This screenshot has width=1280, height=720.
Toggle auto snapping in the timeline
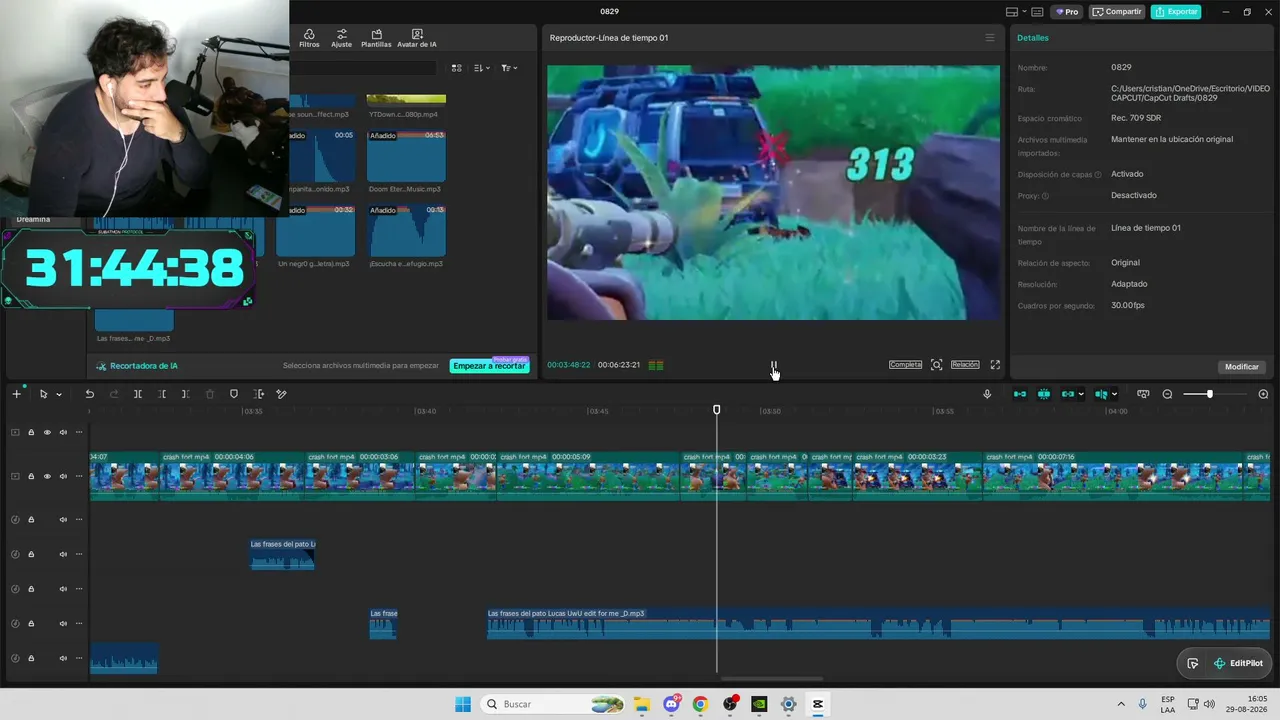coord(1044,394)
